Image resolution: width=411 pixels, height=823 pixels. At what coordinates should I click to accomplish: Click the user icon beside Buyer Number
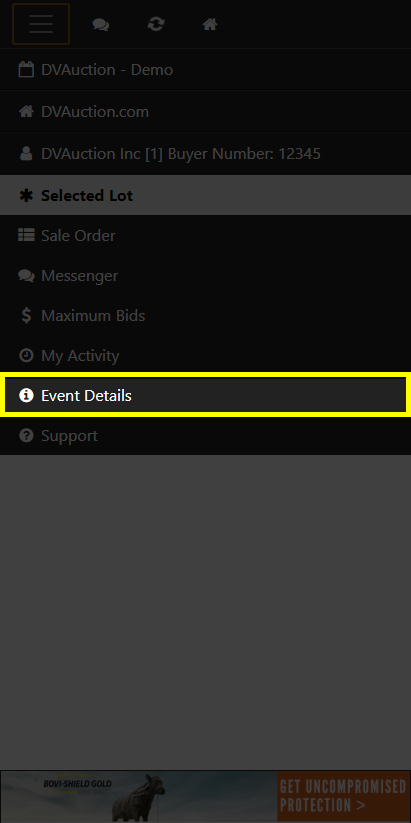point(26,153)
